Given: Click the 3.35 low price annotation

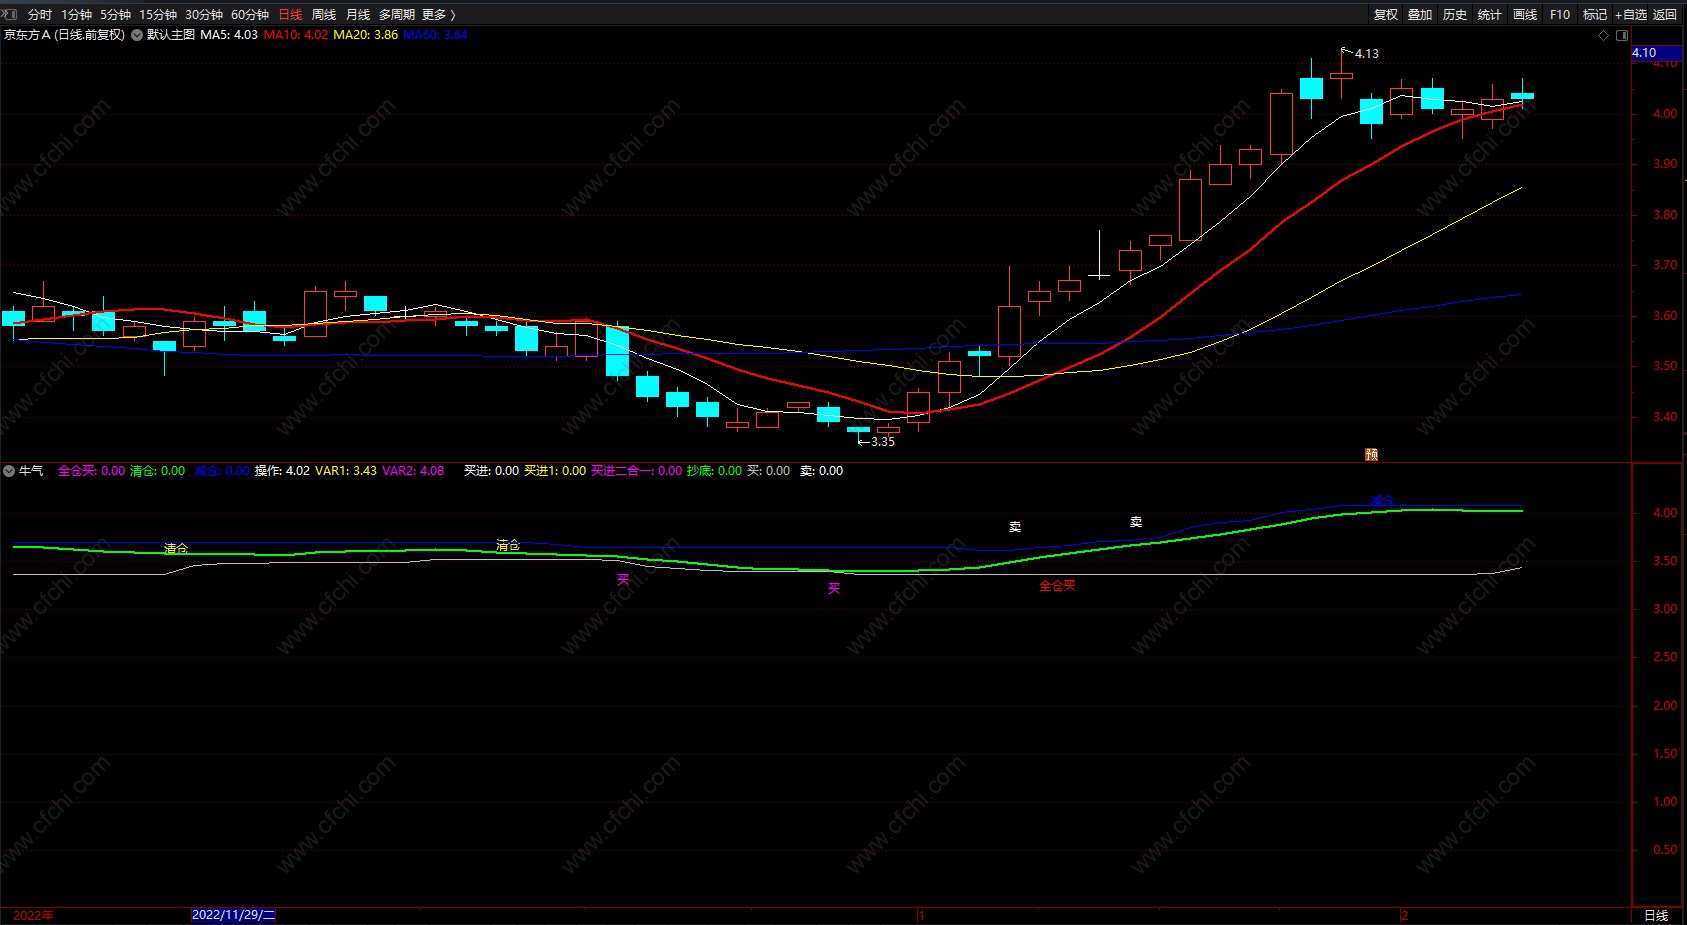Looking at the screenshot, I should 883,442.
